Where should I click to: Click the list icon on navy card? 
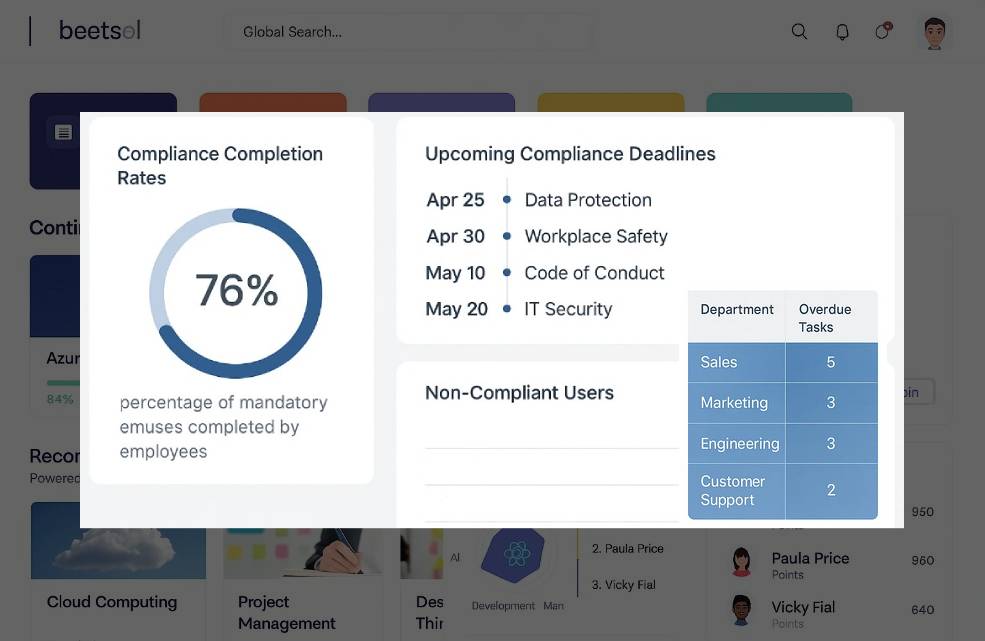(63, 132)
